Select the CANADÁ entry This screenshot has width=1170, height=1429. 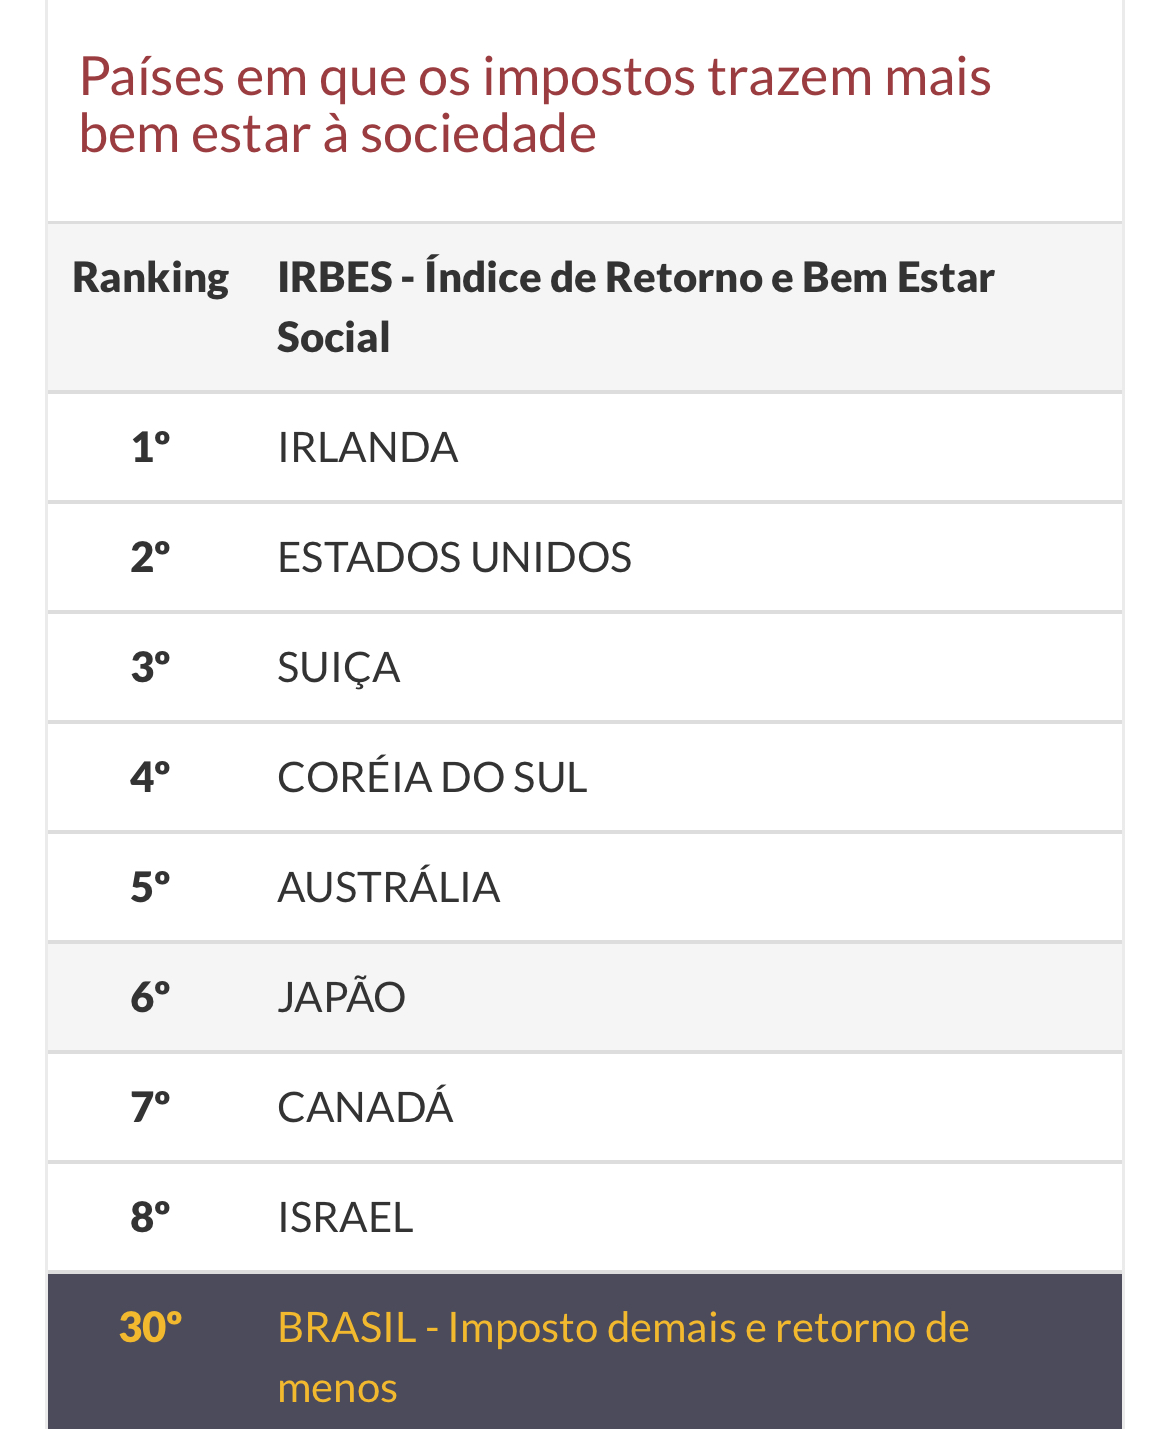[365, 1107]
